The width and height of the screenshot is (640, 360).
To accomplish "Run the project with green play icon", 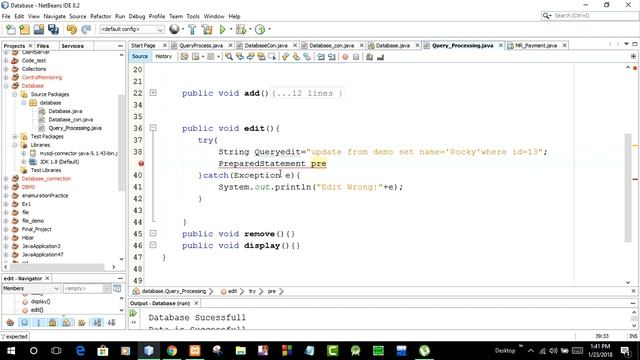I will [x=222, y=29].
